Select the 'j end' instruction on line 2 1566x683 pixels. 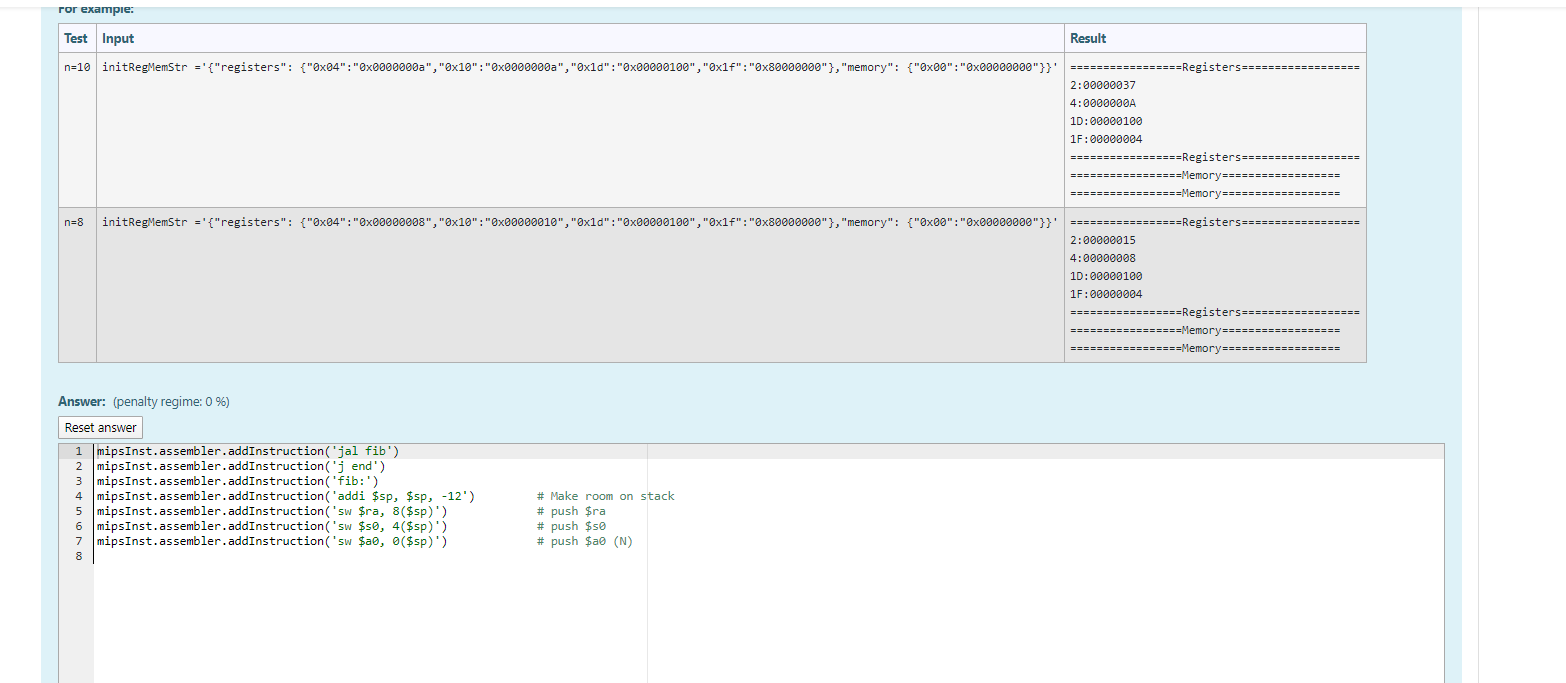coord(240,465)
